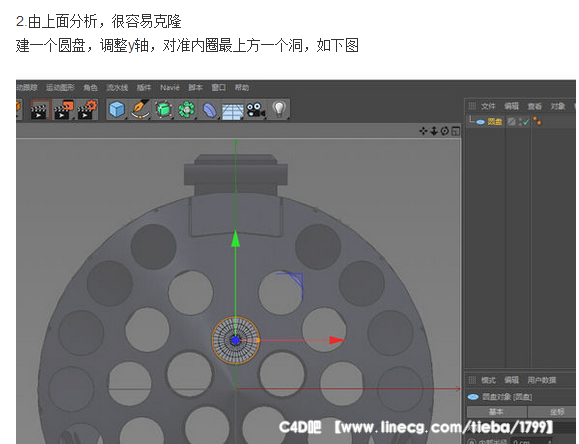579x444 pixels.
Task: Open the 脚本 menu
Action: point(195,88)
